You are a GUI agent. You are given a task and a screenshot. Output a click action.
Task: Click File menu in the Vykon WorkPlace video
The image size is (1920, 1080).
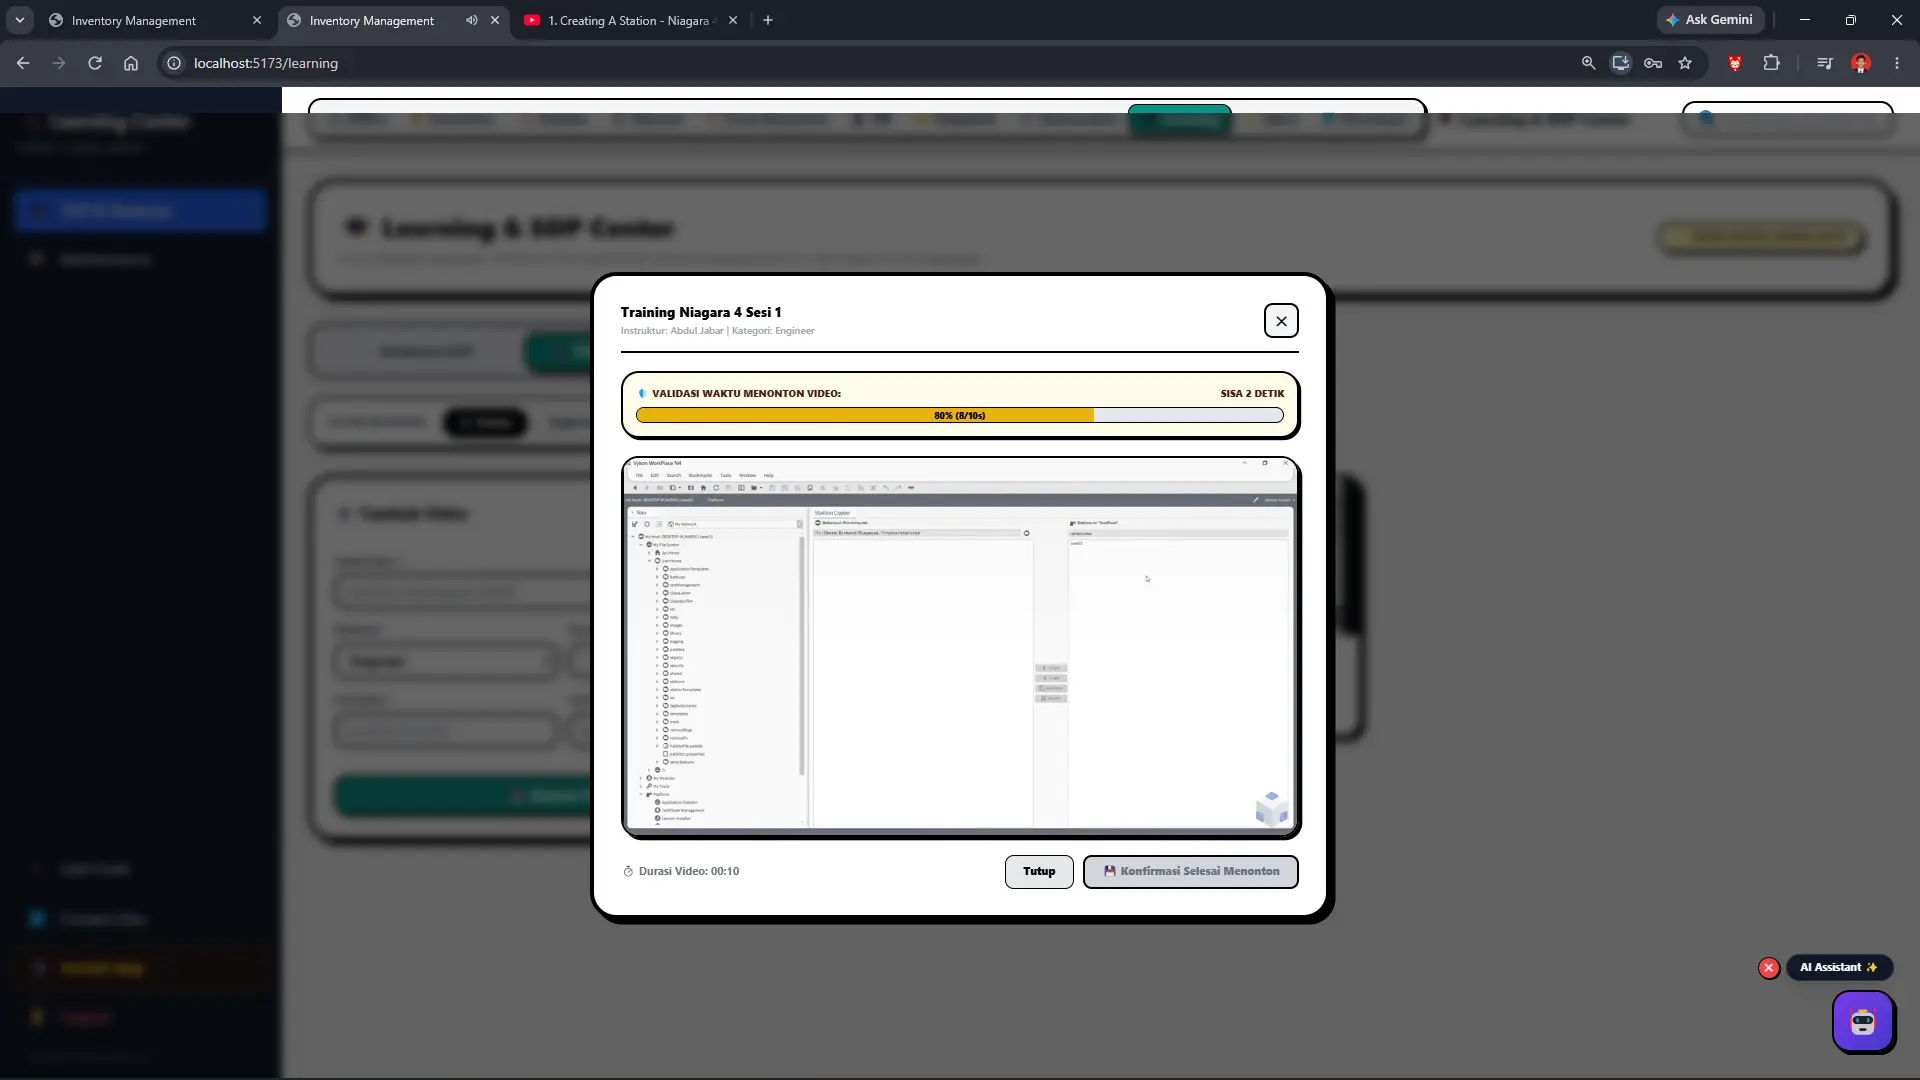coord(639,475)
